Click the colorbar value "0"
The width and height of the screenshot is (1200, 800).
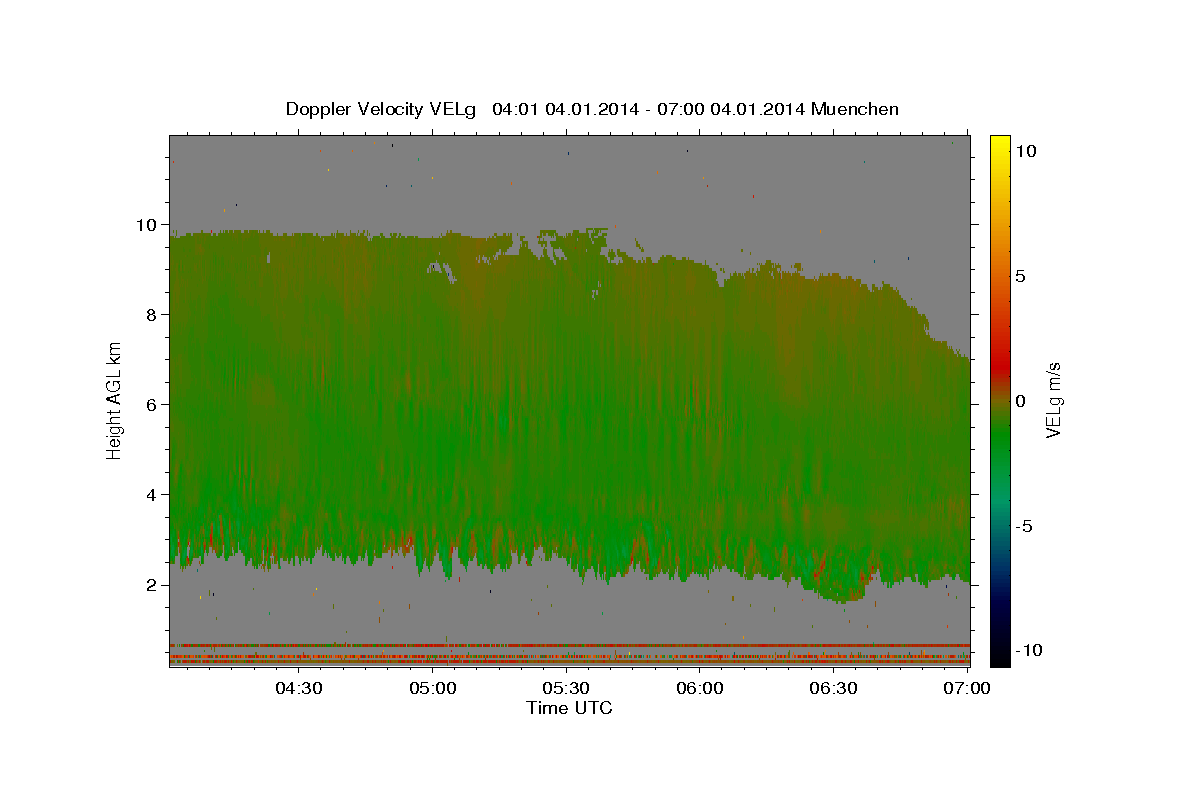pos(1021,401)
